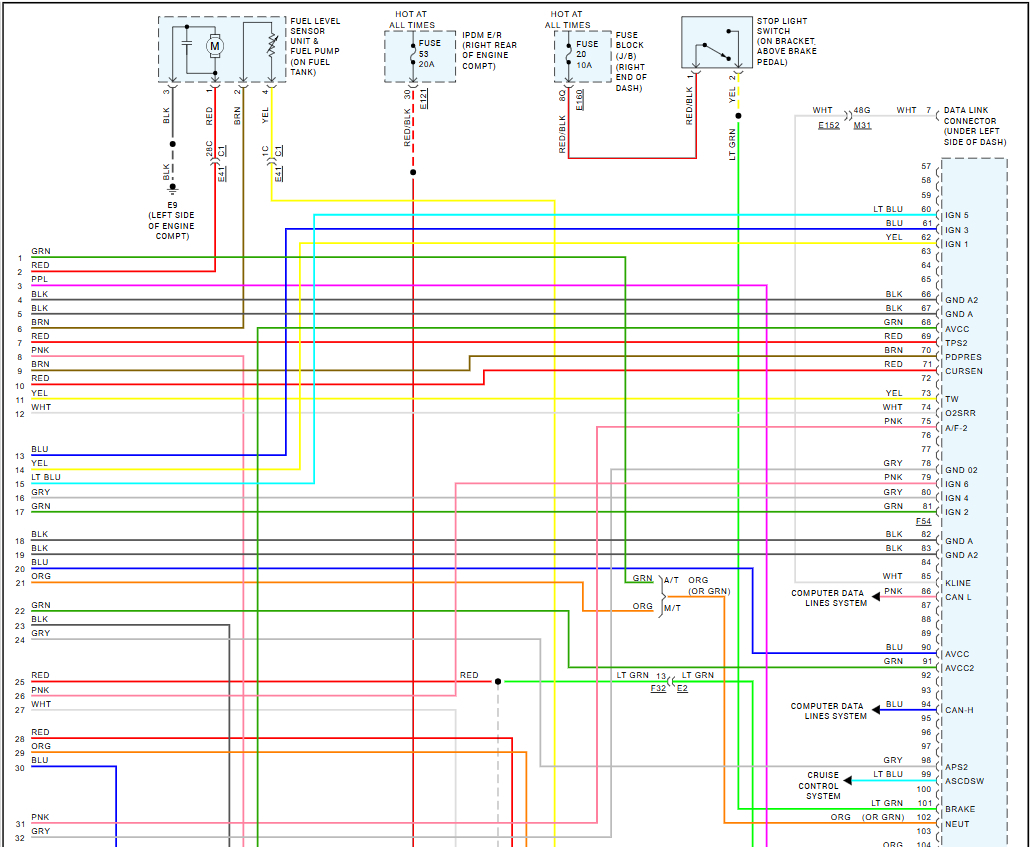This screenshot has height=847, width=1034.
Task: Click the CURSEN terminal label
Action: pyautogui.click(x=964, y=371)
